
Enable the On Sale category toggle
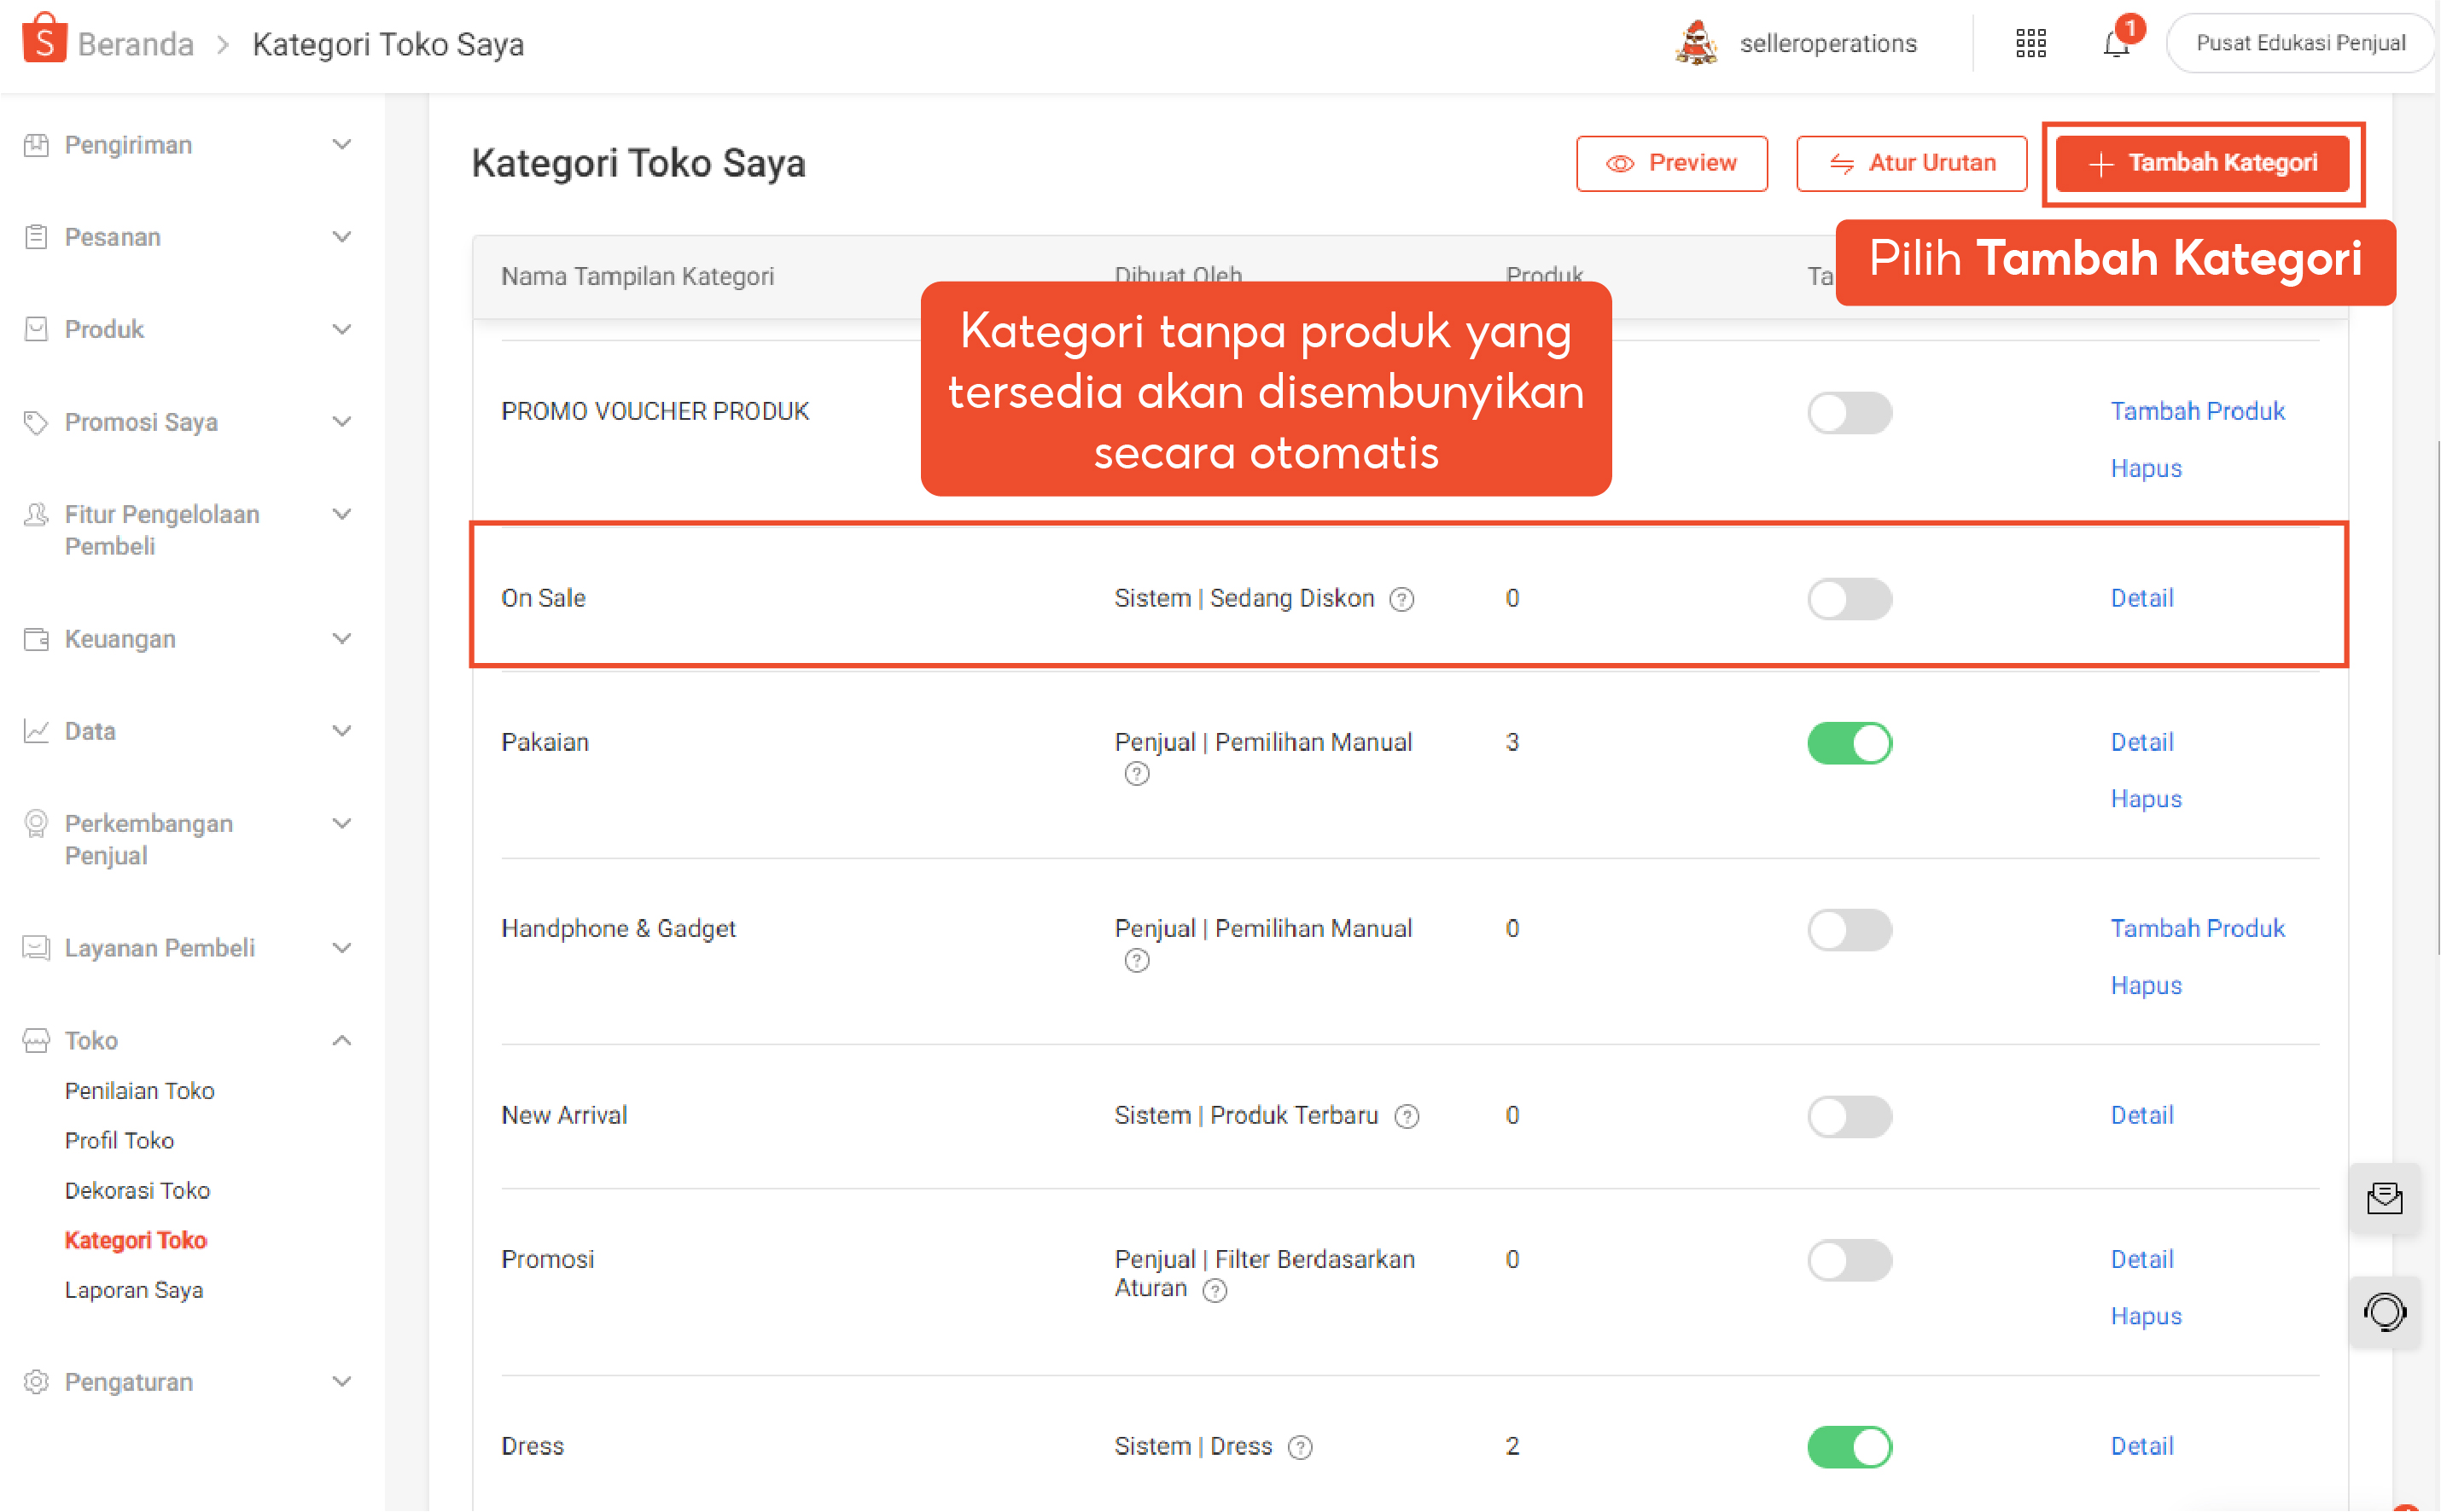(x=1850, y=598)
